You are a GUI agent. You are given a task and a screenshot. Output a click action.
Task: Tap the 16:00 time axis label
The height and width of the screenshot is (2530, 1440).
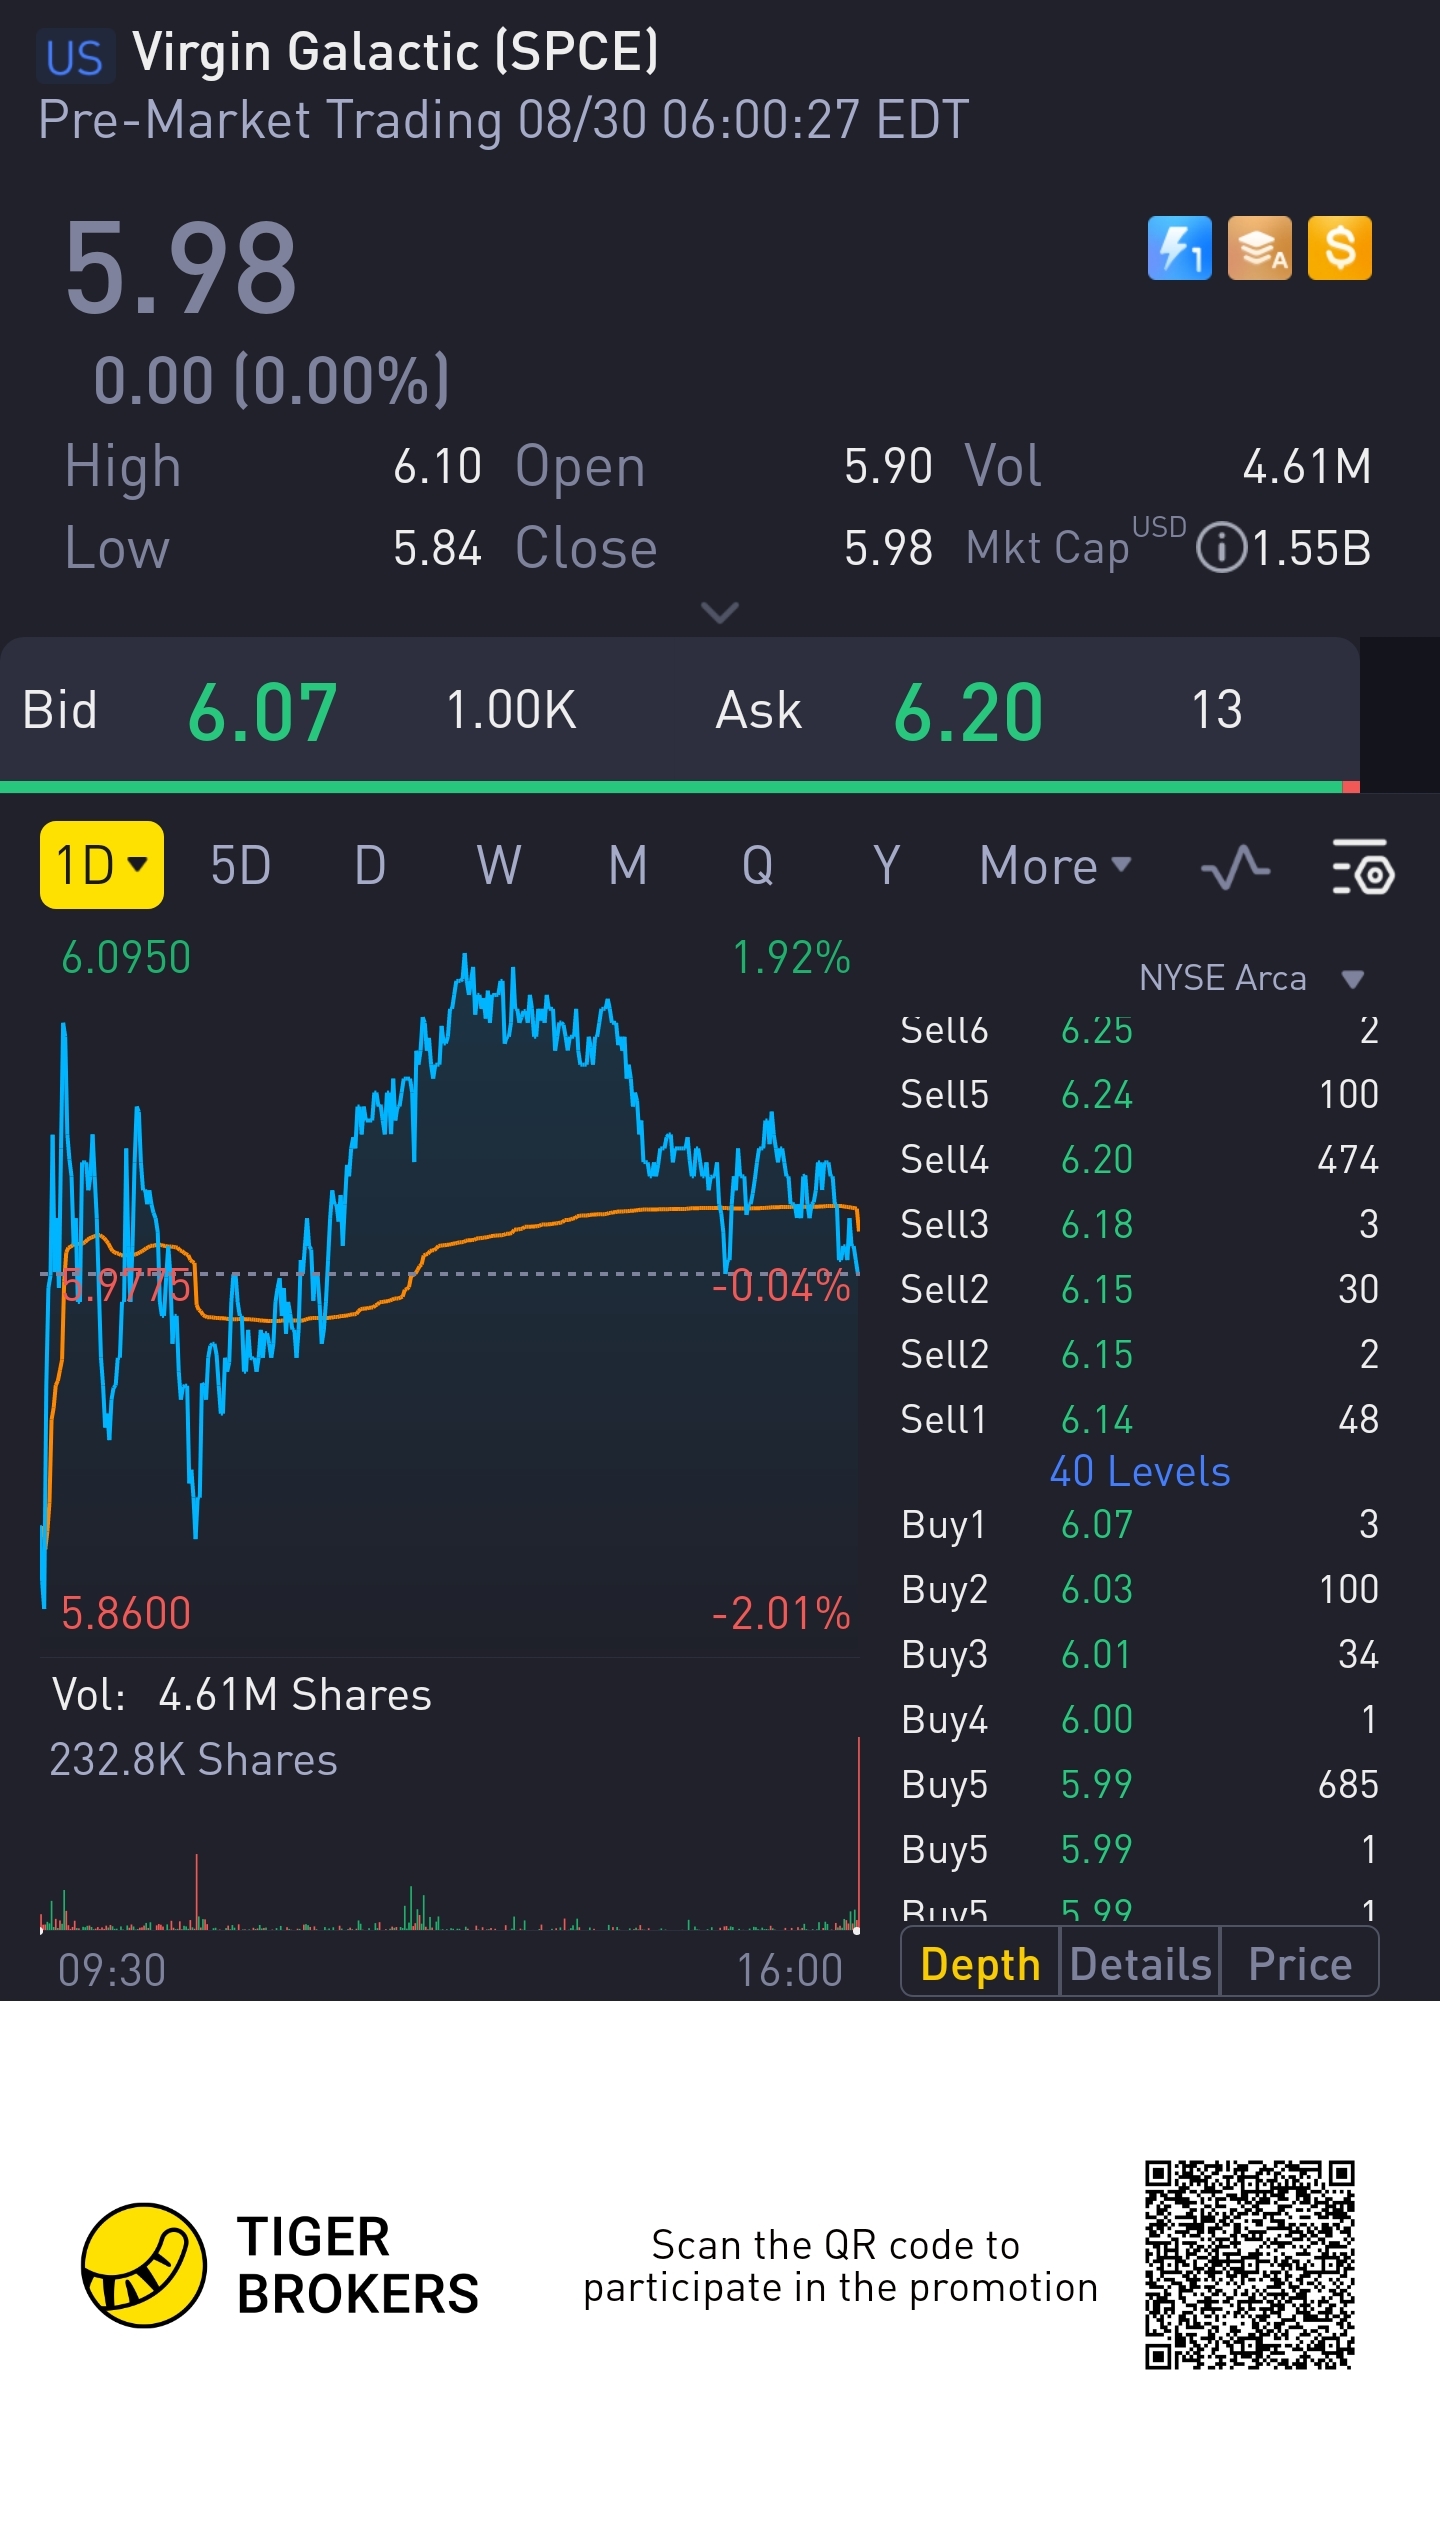[x=790, y=1971]
